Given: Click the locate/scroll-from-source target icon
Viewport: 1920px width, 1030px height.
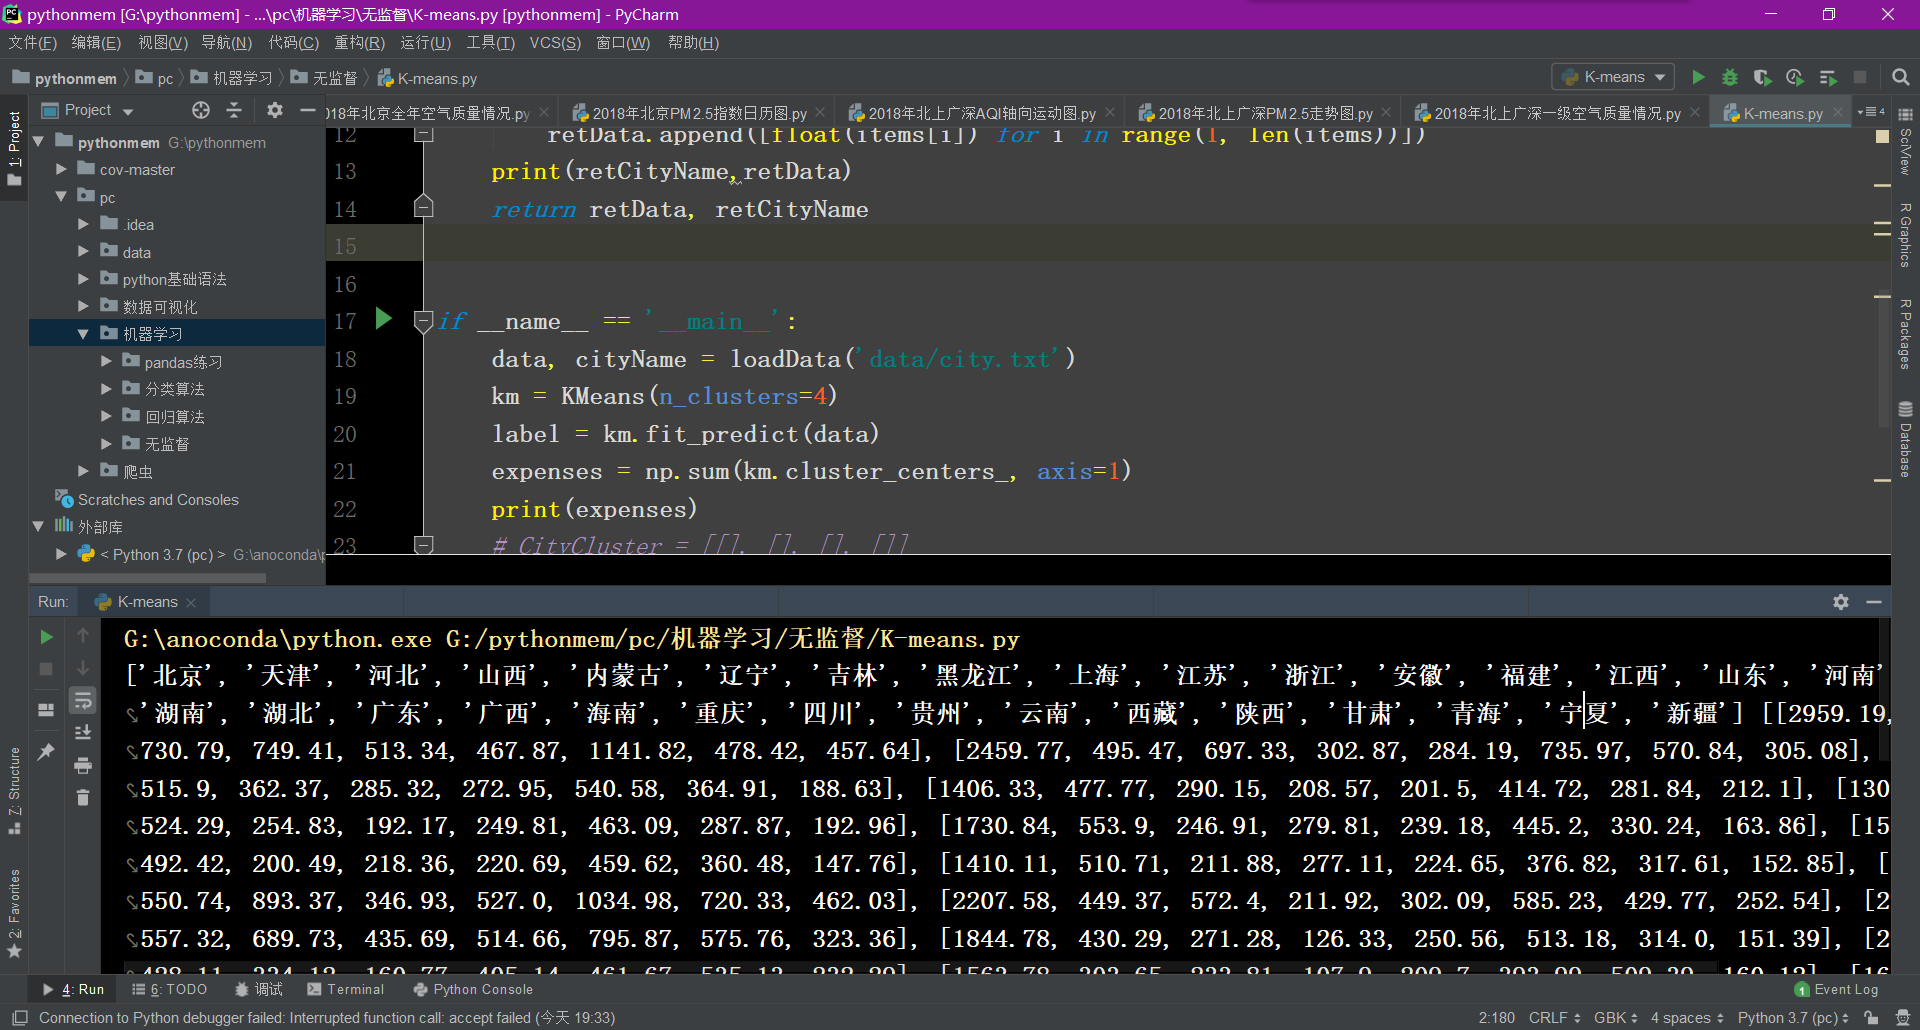Looking at the screenshot, I should coord(201,110).
